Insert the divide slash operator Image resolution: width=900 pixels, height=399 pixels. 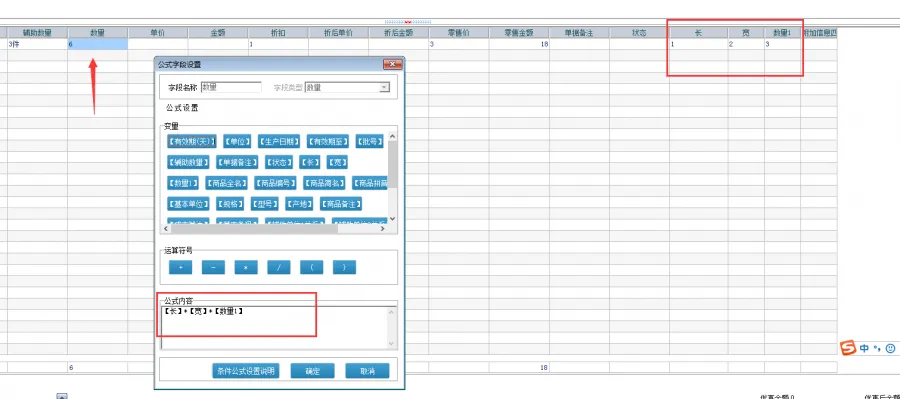click(x=278, y=268)
